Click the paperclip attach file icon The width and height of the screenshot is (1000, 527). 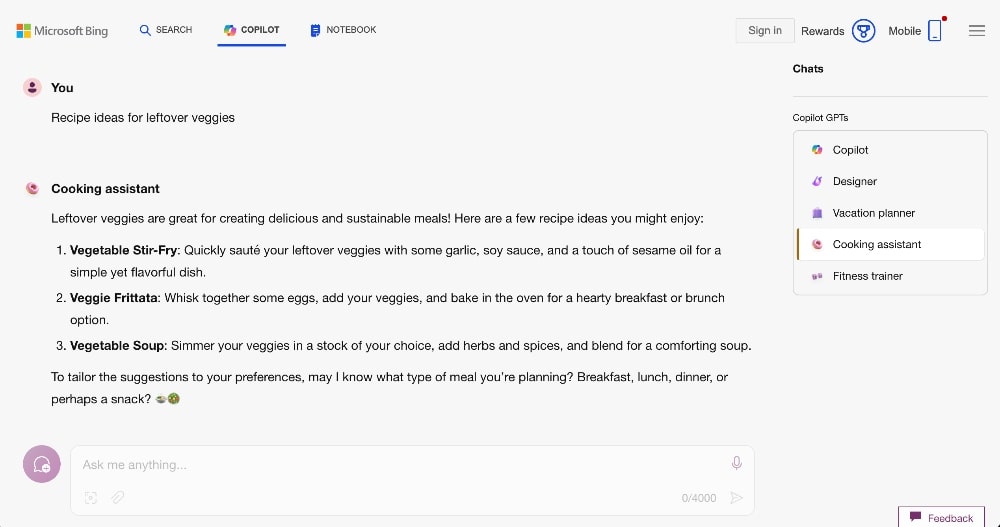click(117, 497)
